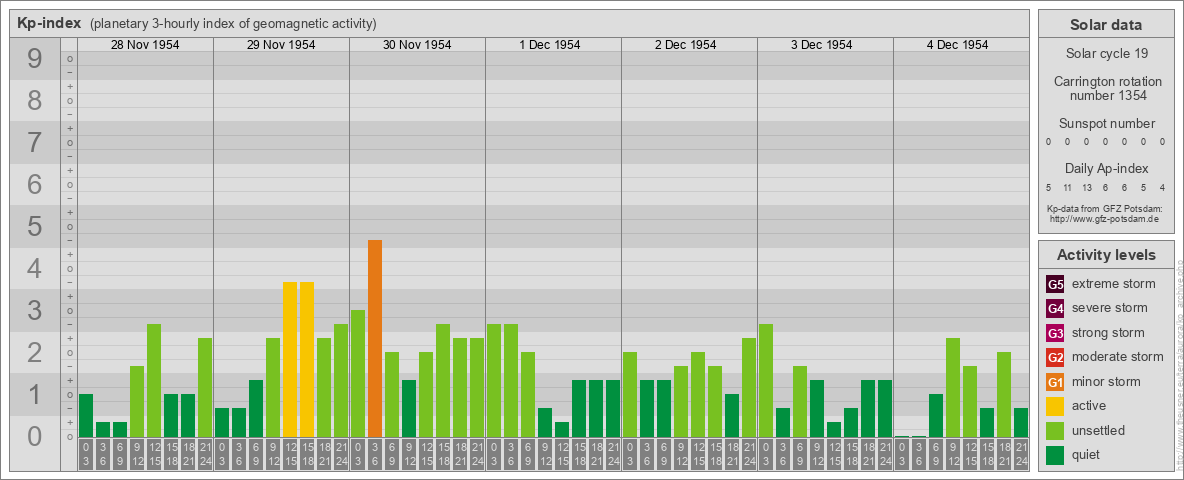Click the 'Solar data' panel heading

[x=1106, y=25]
